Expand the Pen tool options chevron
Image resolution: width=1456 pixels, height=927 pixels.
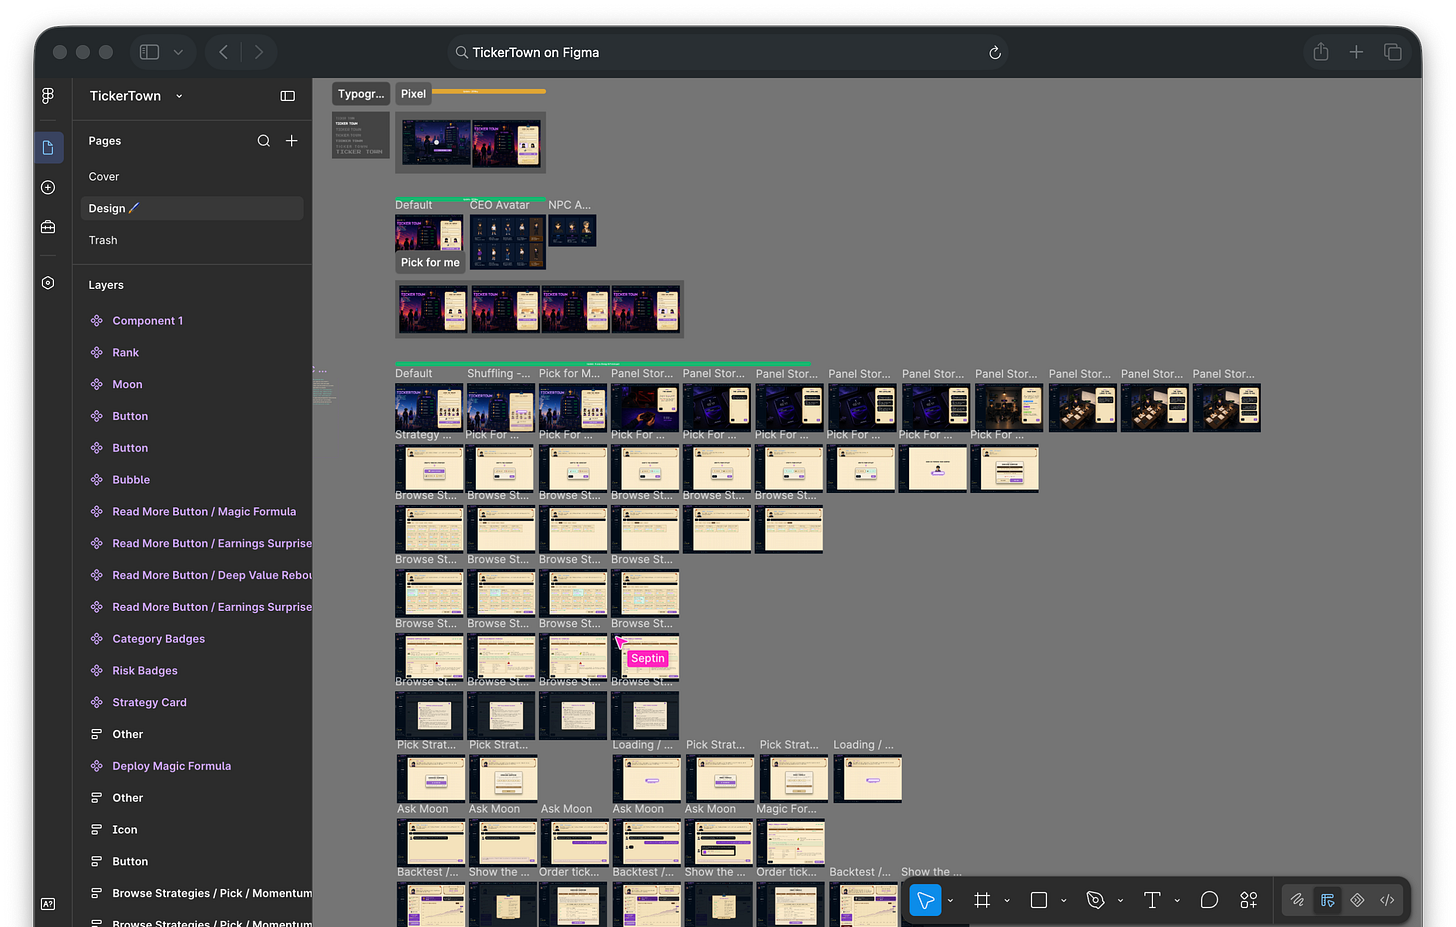(1120, 900)
